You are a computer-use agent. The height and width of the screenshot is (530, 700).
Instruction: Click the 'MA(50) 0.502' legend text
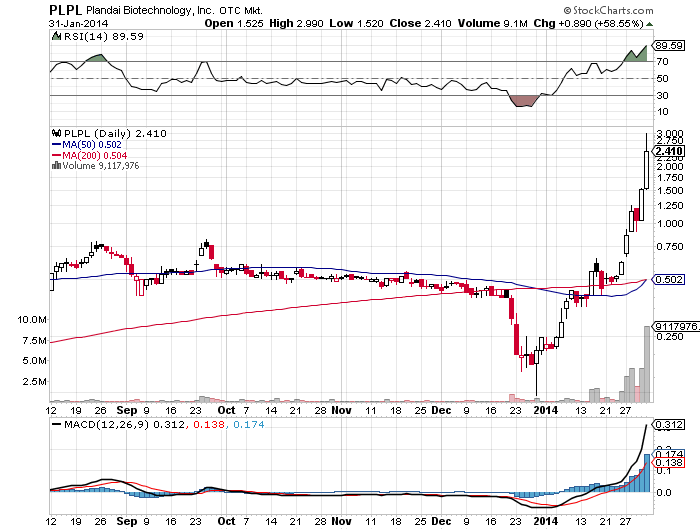(92, 145)
